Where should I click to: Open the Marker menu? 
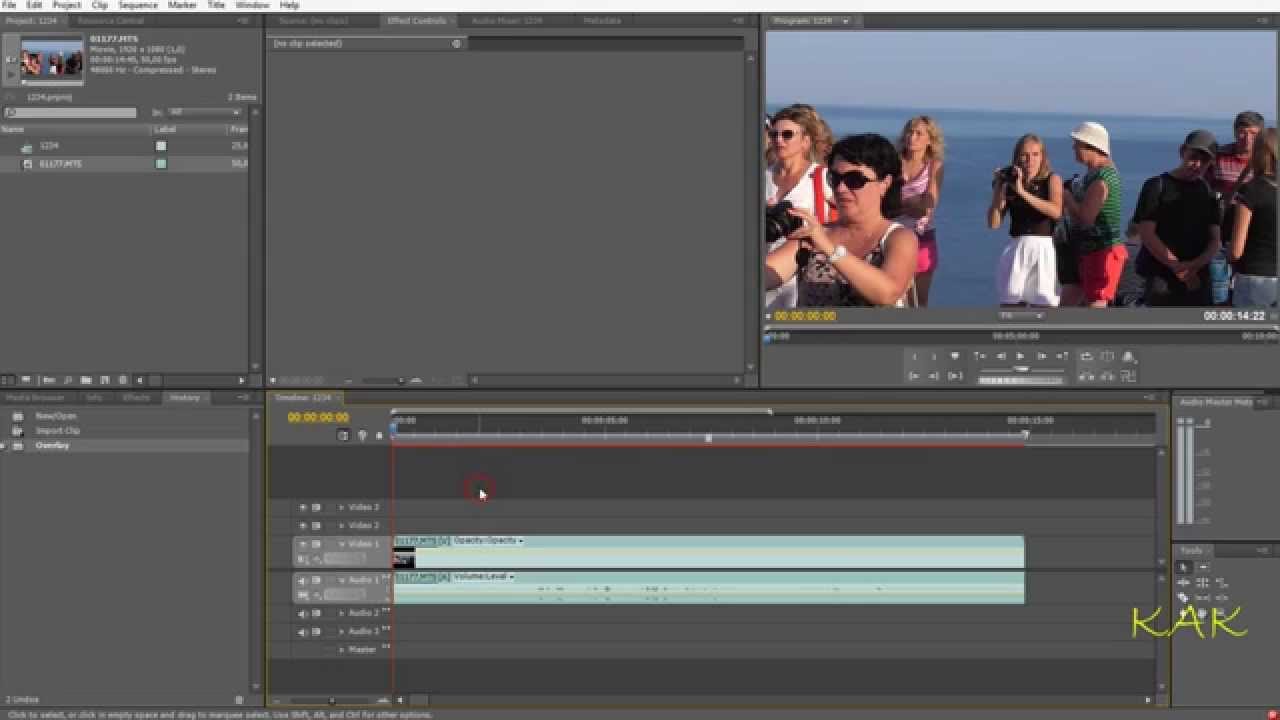182,5
